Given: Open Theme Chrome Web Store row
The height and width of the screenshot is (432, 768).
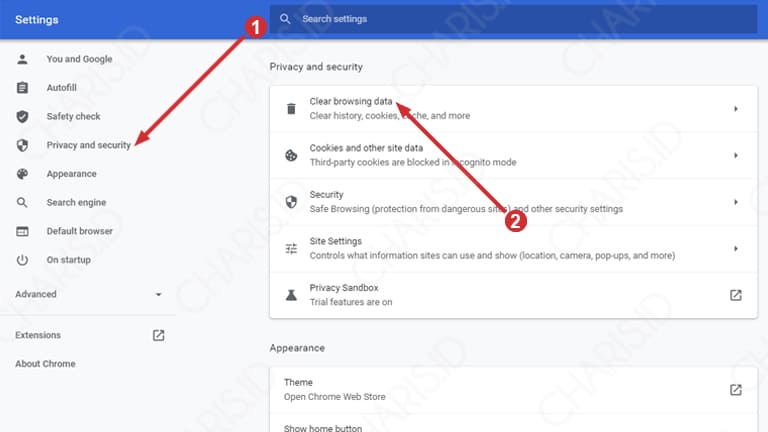Looking at the screenshot, I should point(513,390).
